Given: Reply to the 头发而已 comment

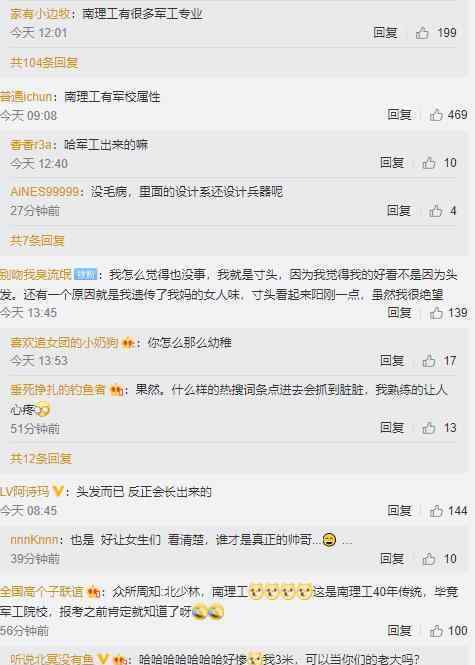Looking at the screenshot, I should (399, 511).
